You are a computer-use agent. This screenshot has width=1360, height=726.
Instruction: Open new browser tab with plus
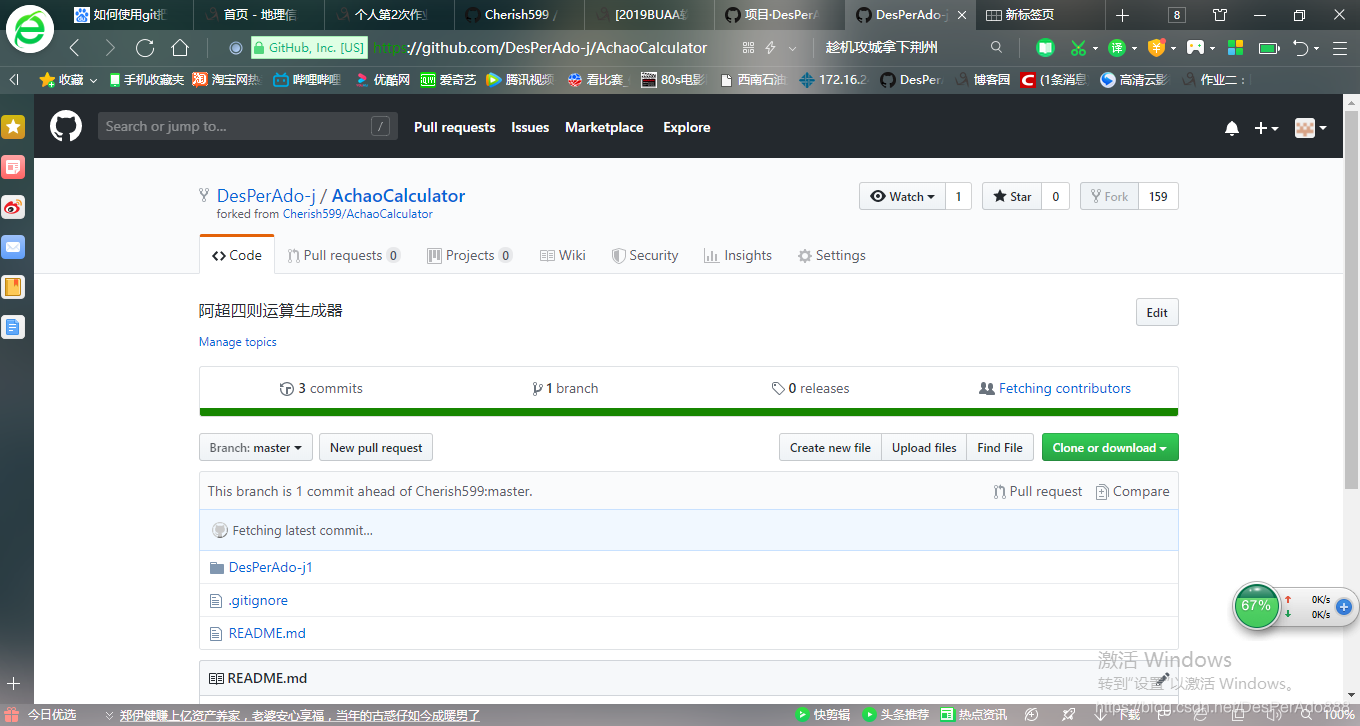coord(1122,15)
